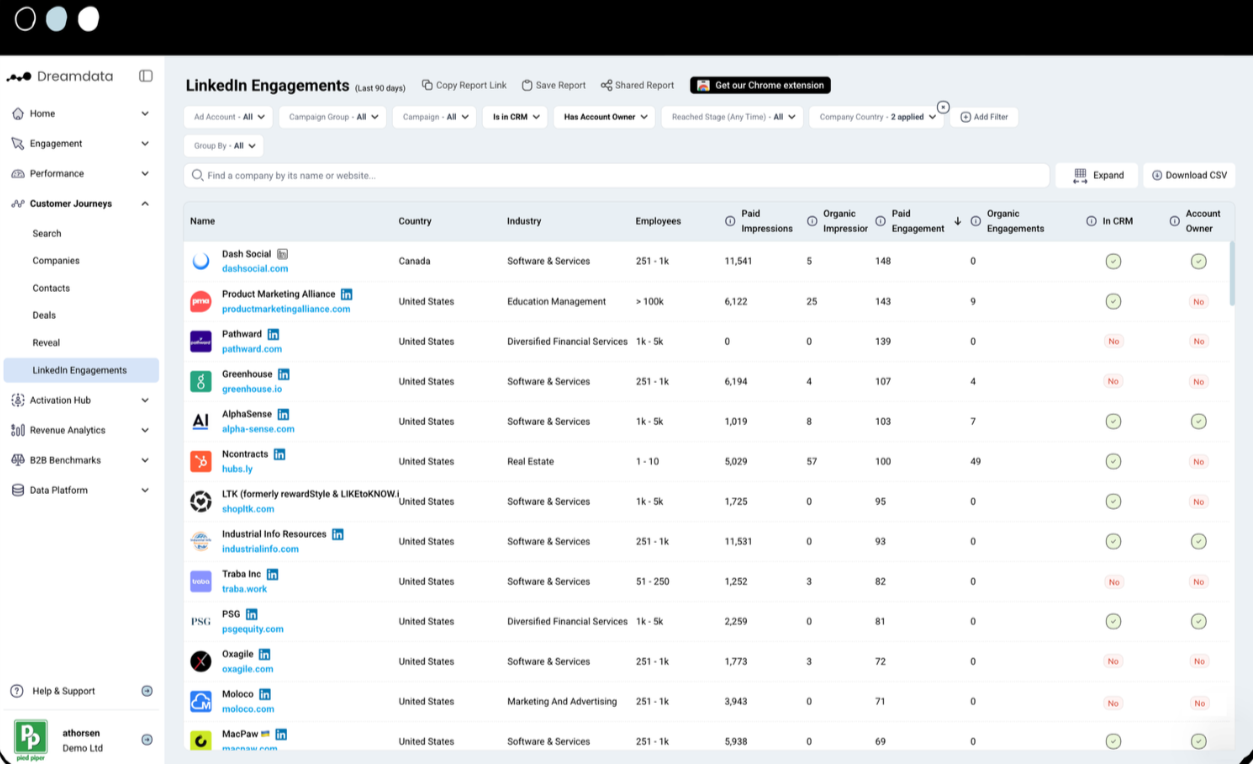
Task: Collapse the sidebar panel icon next to Dreamdata
Action: coord(146,76)
